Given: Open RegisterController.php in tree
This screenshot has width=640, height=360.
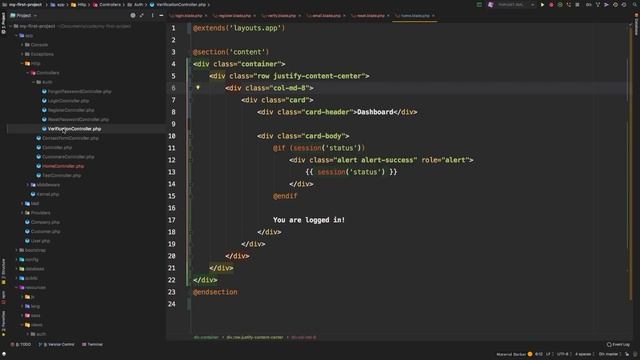Looking at the screenshot, I should tap(71, 110).
